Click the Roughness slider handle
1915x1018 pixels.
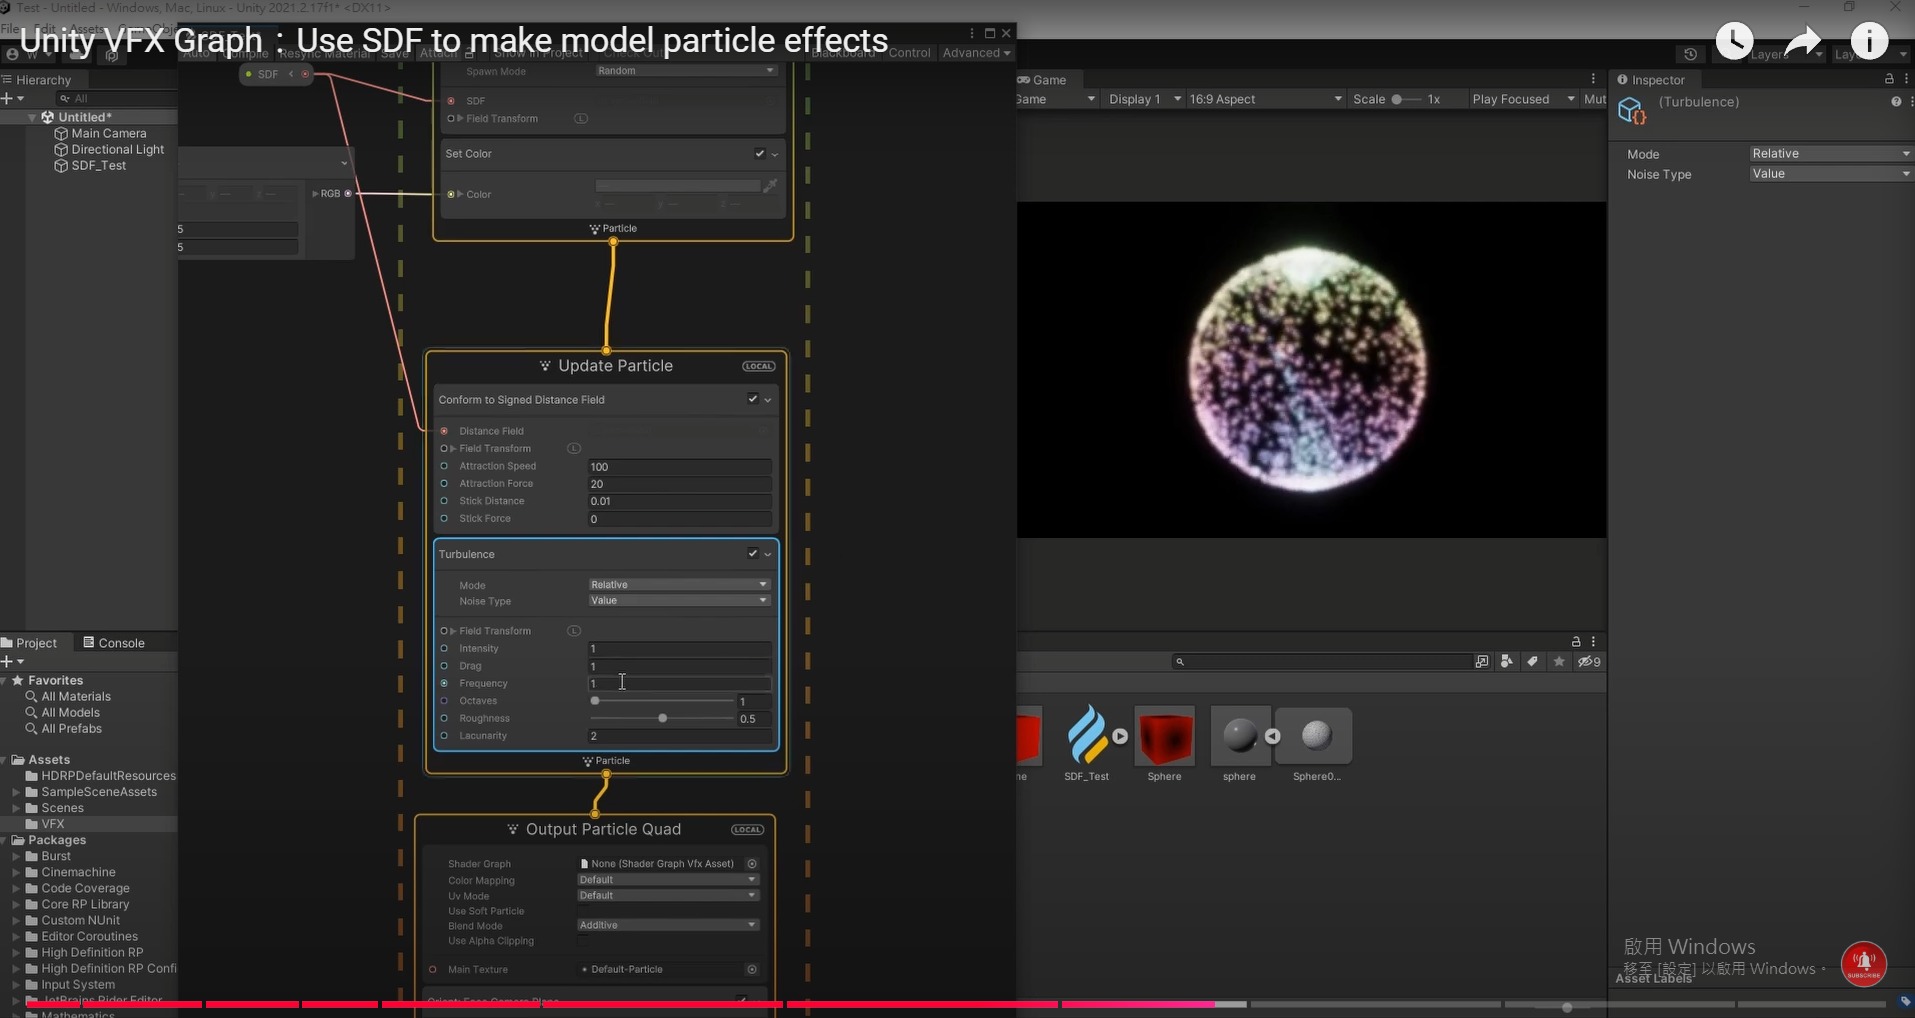click(662, 719)
